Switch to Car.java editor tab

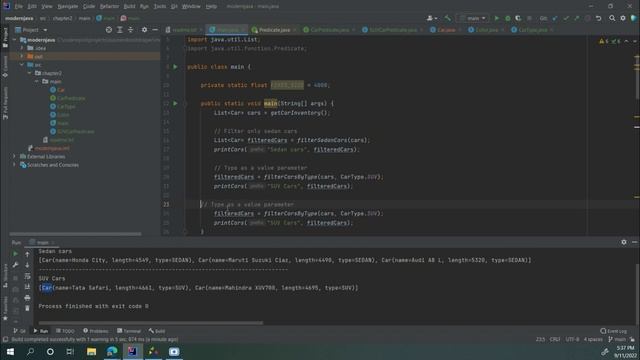(x=446, y=30)
